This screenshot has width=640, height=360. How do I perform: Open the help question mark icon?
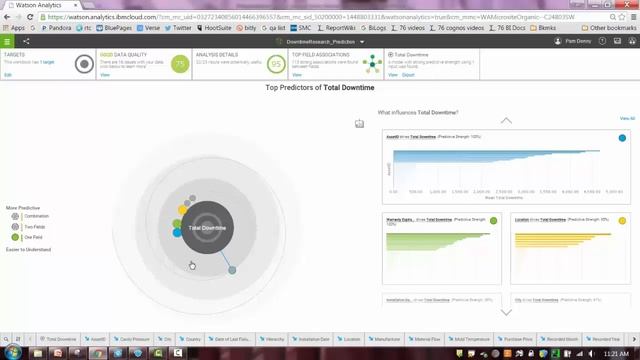[x=602, y=41]
